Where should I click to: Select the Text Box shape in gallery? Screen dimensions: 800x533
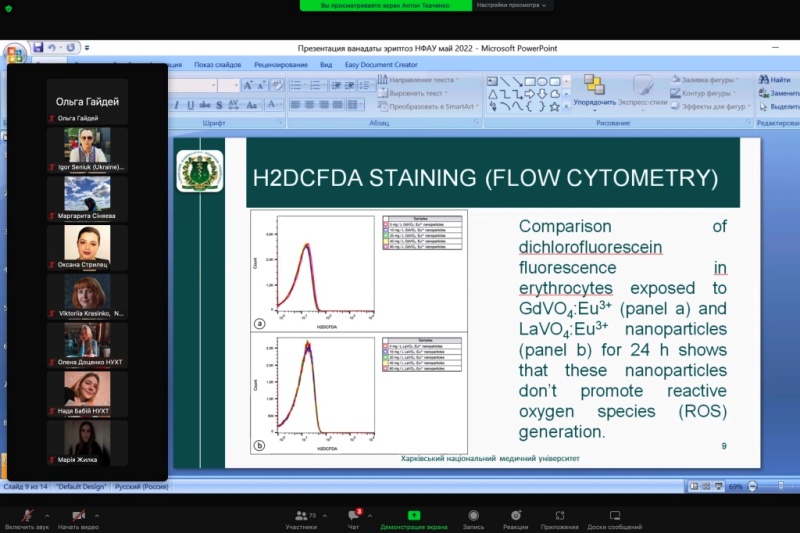coord(492,81)
